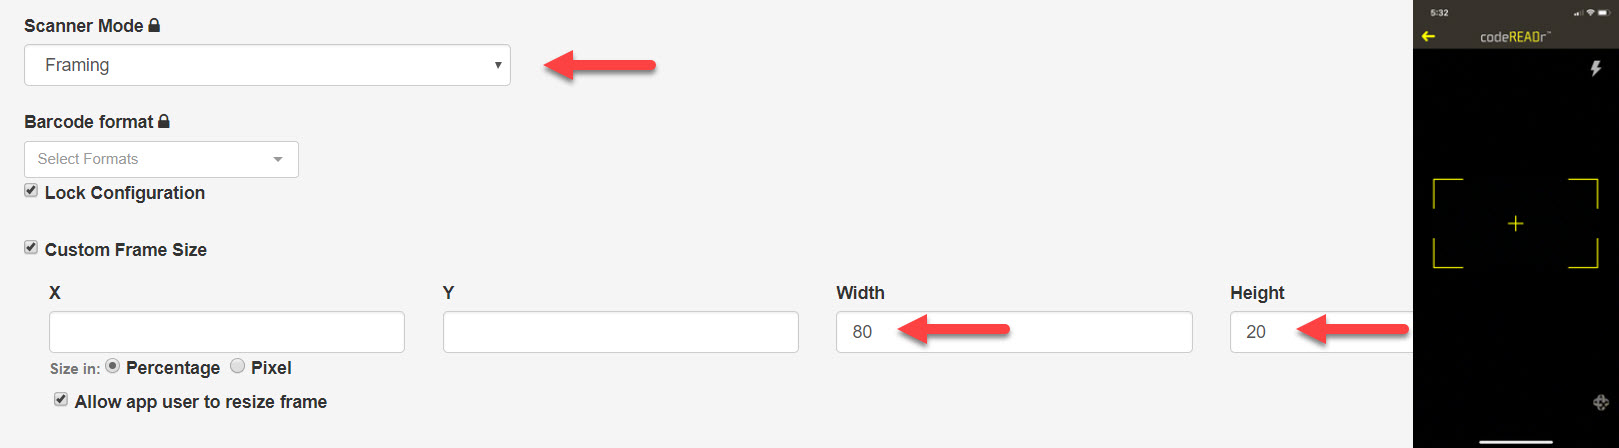Open the Scanner Mode Framing dropdown
Viewport: 1619px width, 448px height.
pyautogui.click(x=267, y=65)
